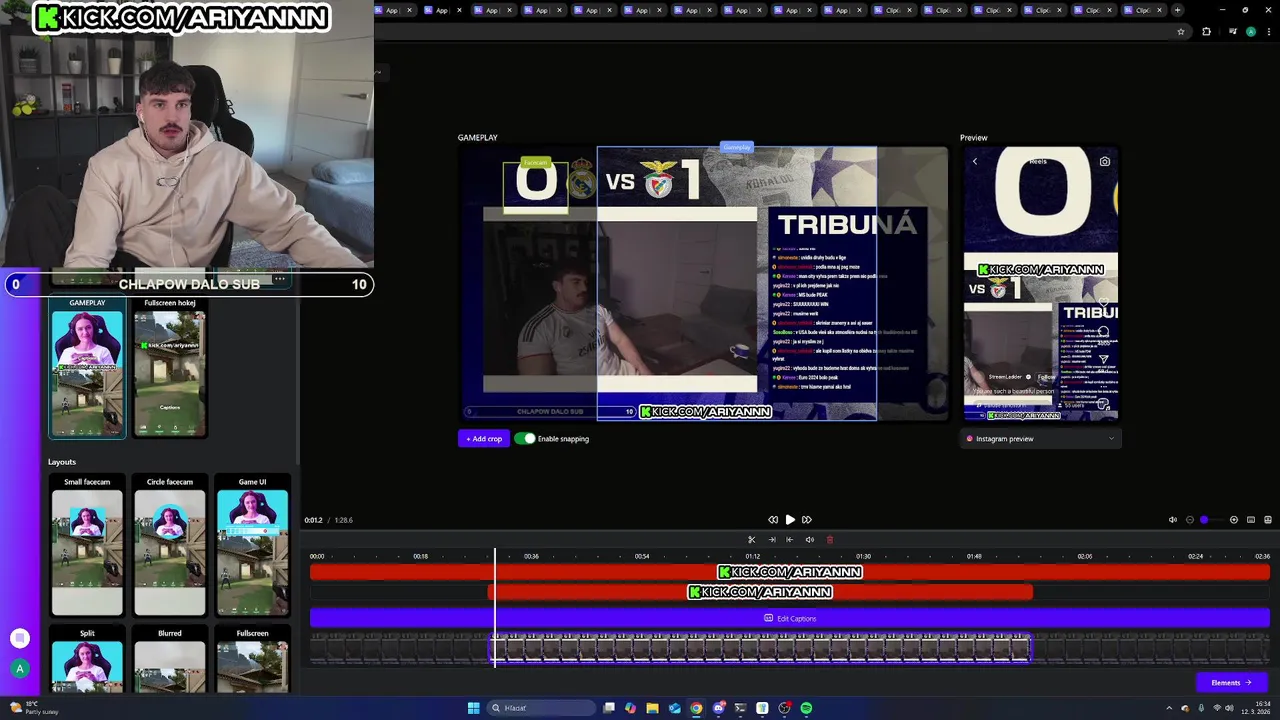Click the rightmost timeline layout icon
This screenshot has width=1280, height=720.
pyautogui.click(x=1268, y=520)
